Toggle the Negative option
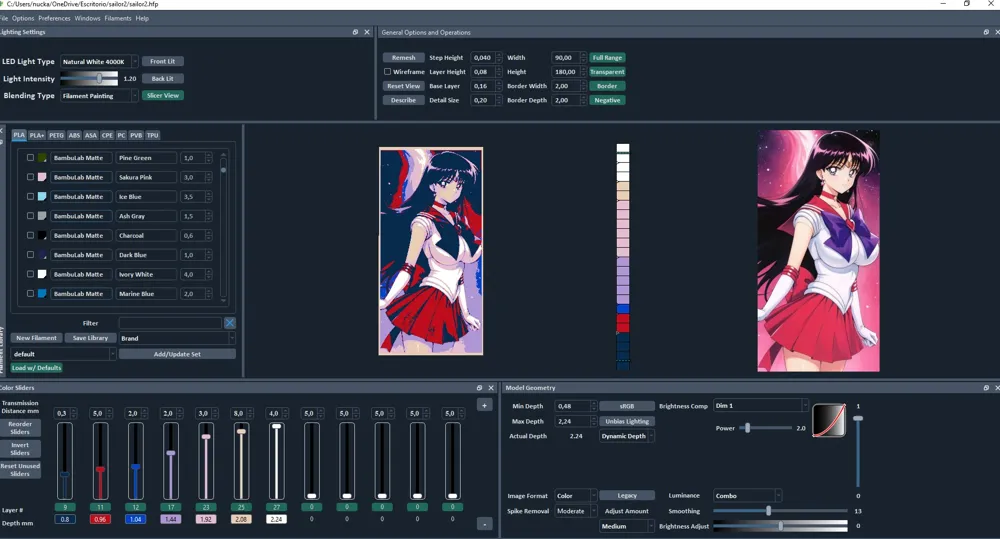This screenshot has width=1000, height=539. (x=607, y=100)
